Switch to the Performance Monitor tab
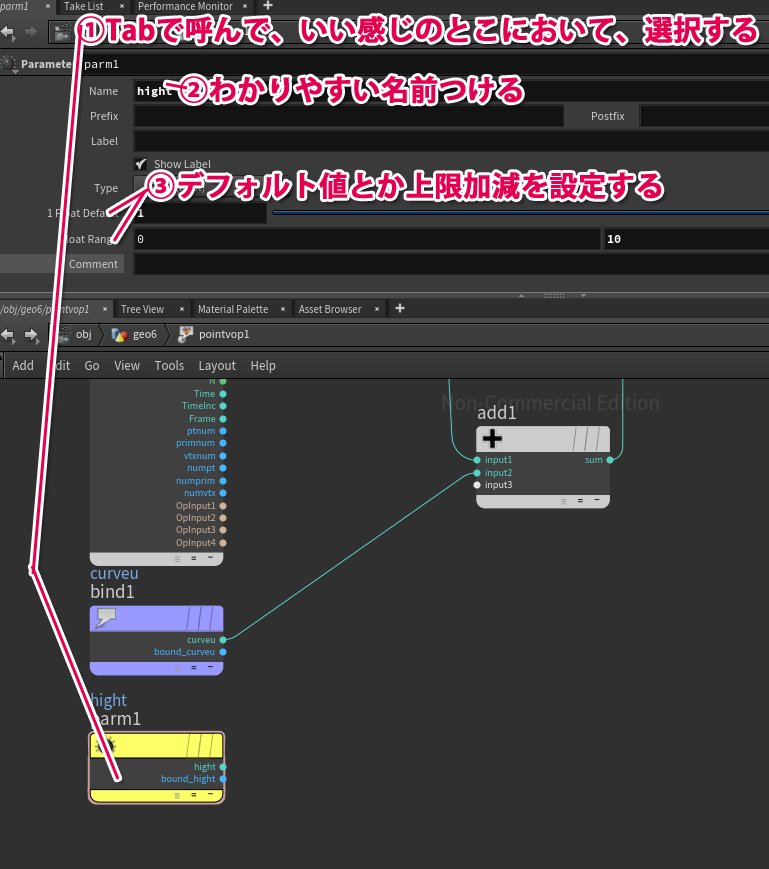The image size is (769, 869). click(x=185, y=6)
